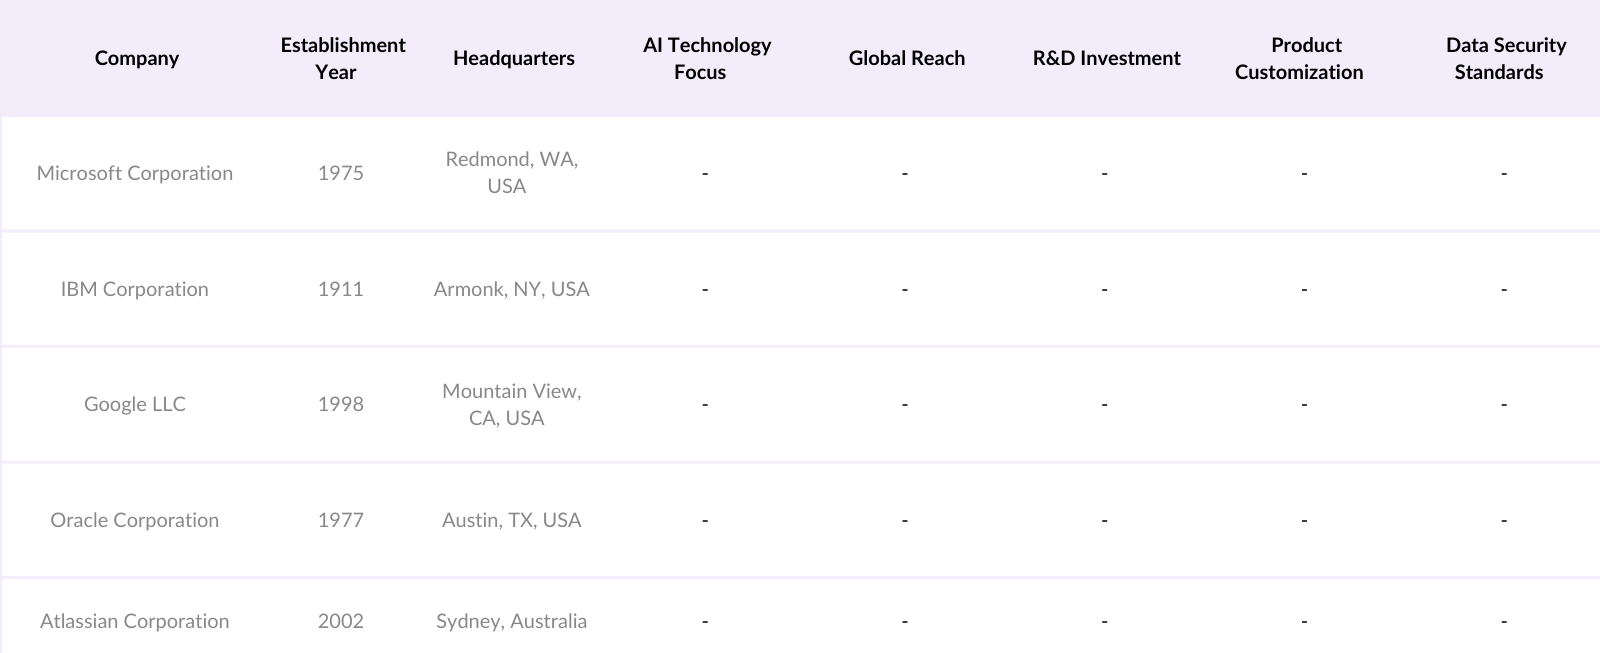
Task: Click the Company column header
Action: [136, 58]
